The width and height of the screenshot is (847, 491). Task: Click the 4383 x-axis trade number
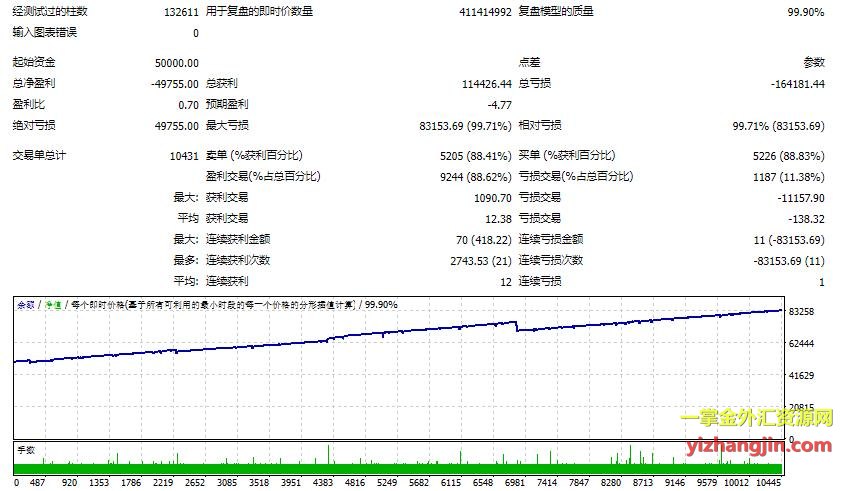click(322, 482)
